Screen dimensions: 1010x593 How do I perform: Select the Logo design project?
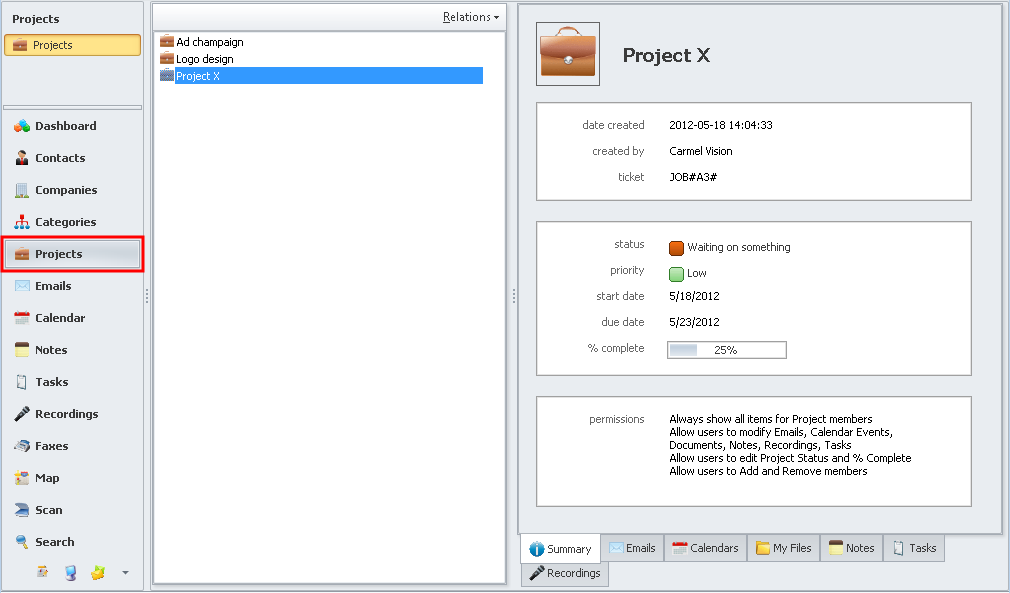tap(204, 59)
